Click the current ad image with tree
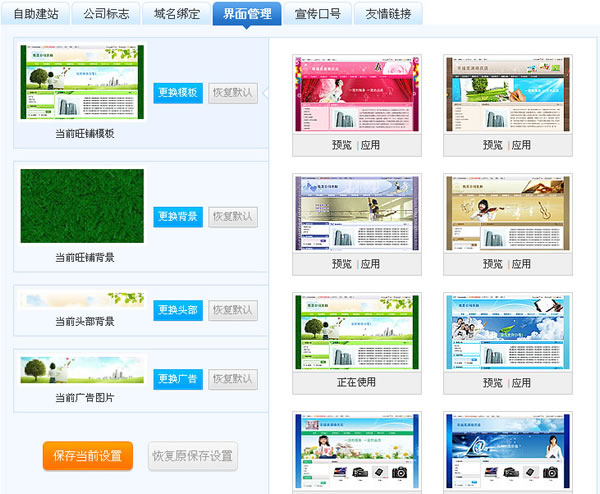Screen dimensions: 600x494 pos(83,369)
